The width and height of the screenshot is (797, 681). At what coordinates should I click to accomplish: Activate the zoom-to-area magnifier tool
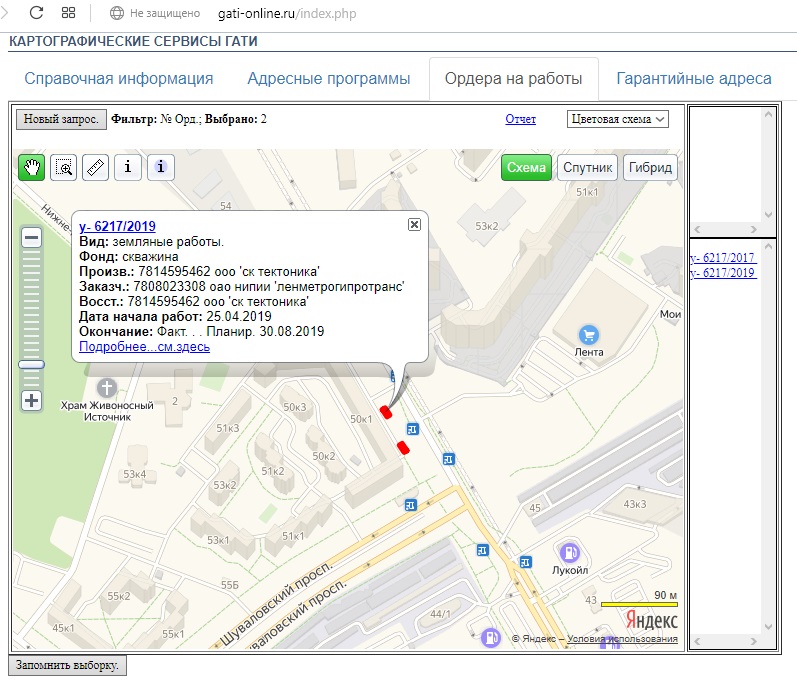pyautogui.click(x=64, y=167)
